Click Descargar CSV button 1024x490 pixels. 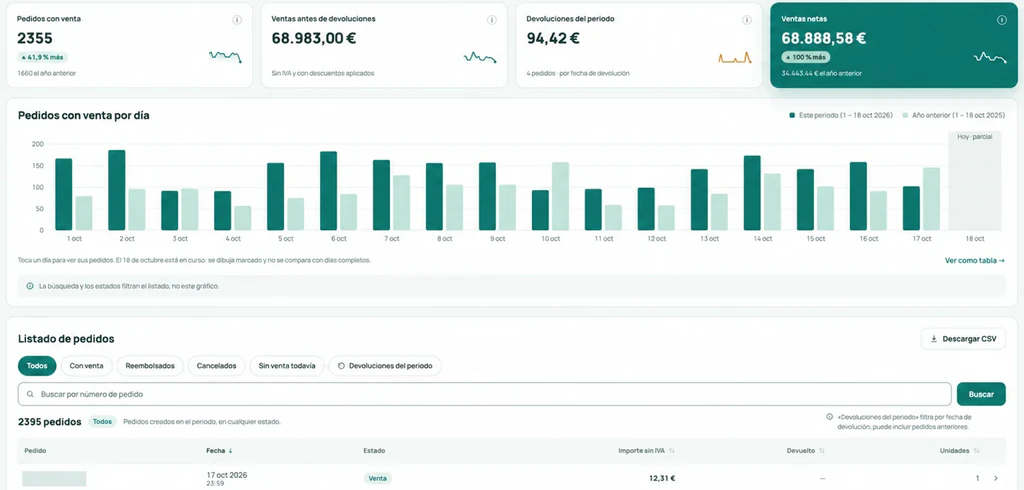click(x=963, y=339)
